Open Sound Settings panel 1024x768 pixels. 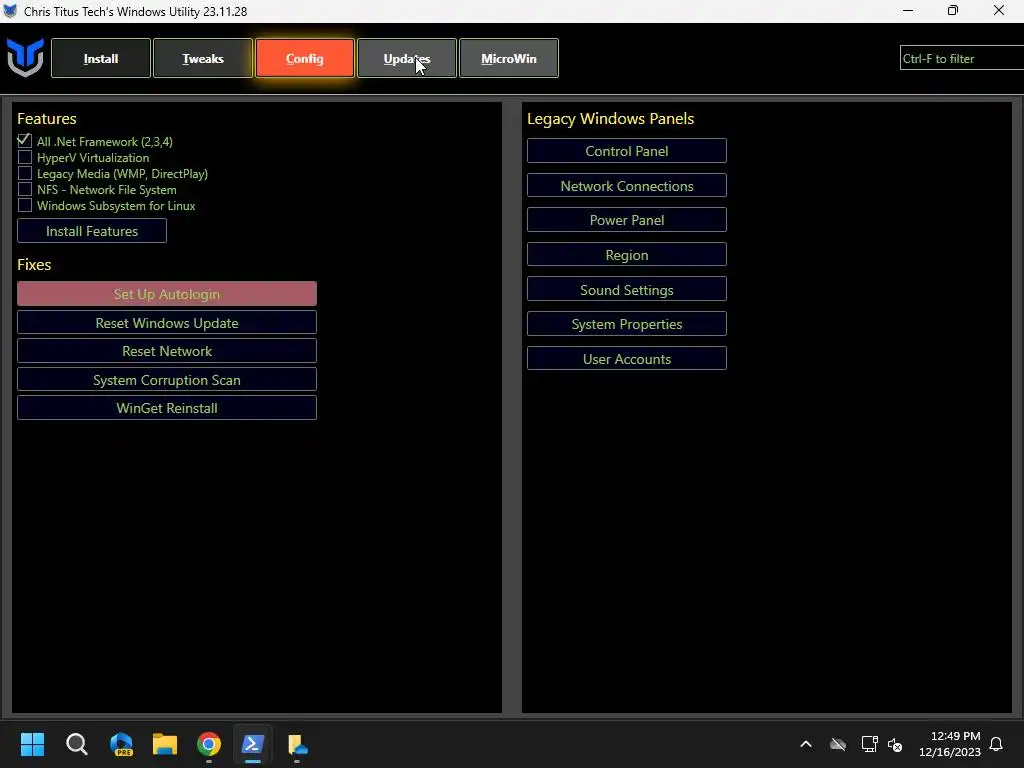click(x=627, y=289)
